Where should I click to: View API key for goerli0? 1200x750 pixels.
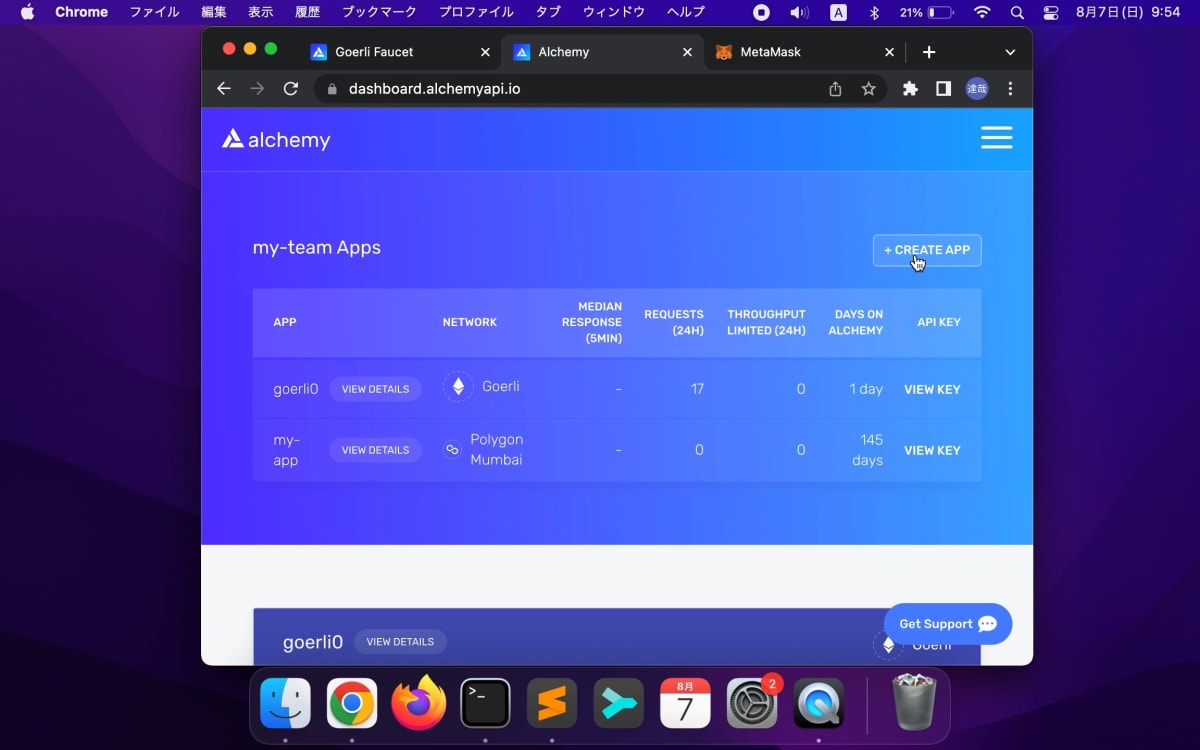(x=932, y=389)
